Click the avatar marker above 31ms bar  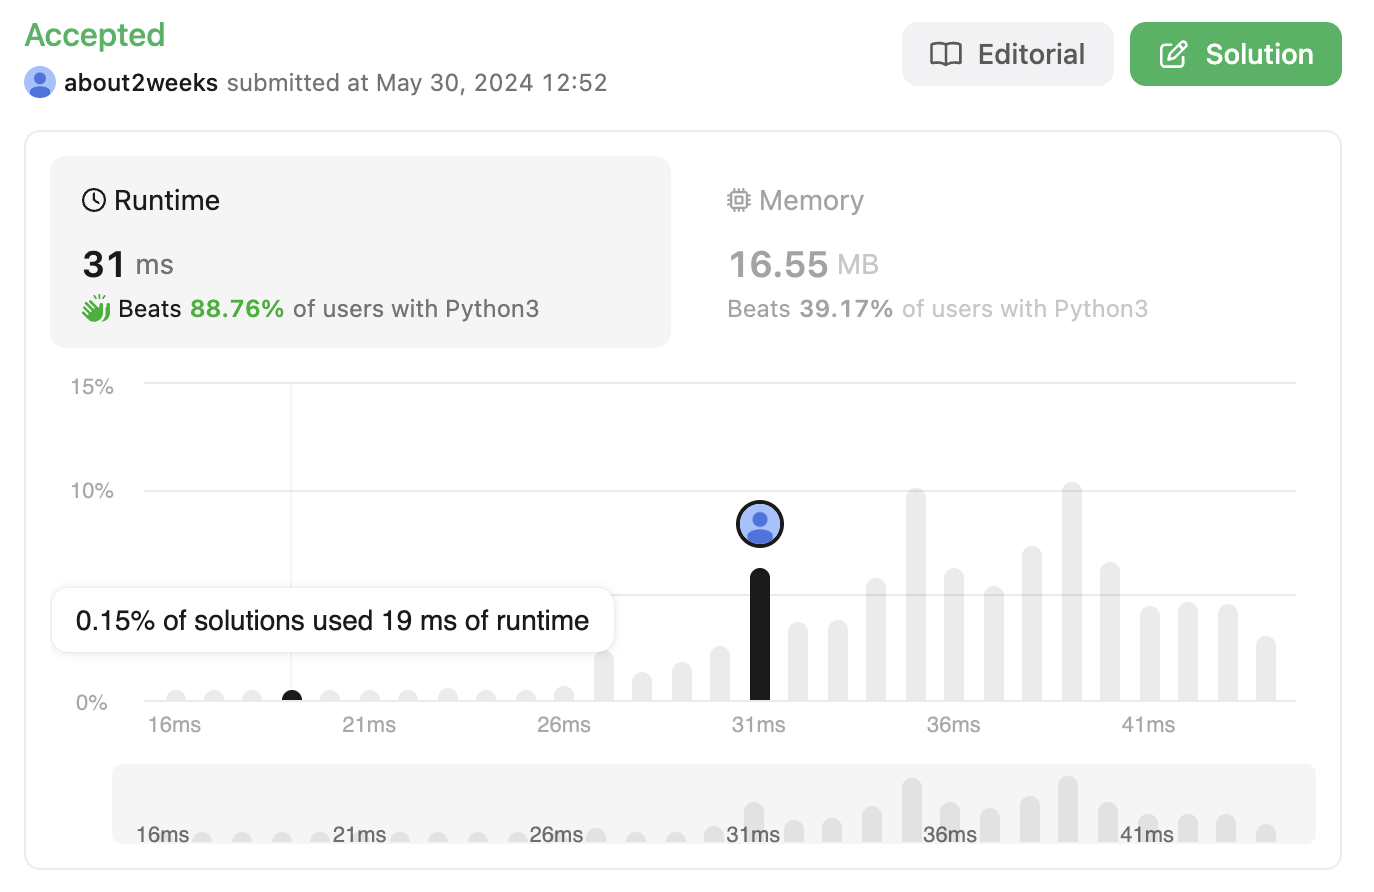coord(760,524)
